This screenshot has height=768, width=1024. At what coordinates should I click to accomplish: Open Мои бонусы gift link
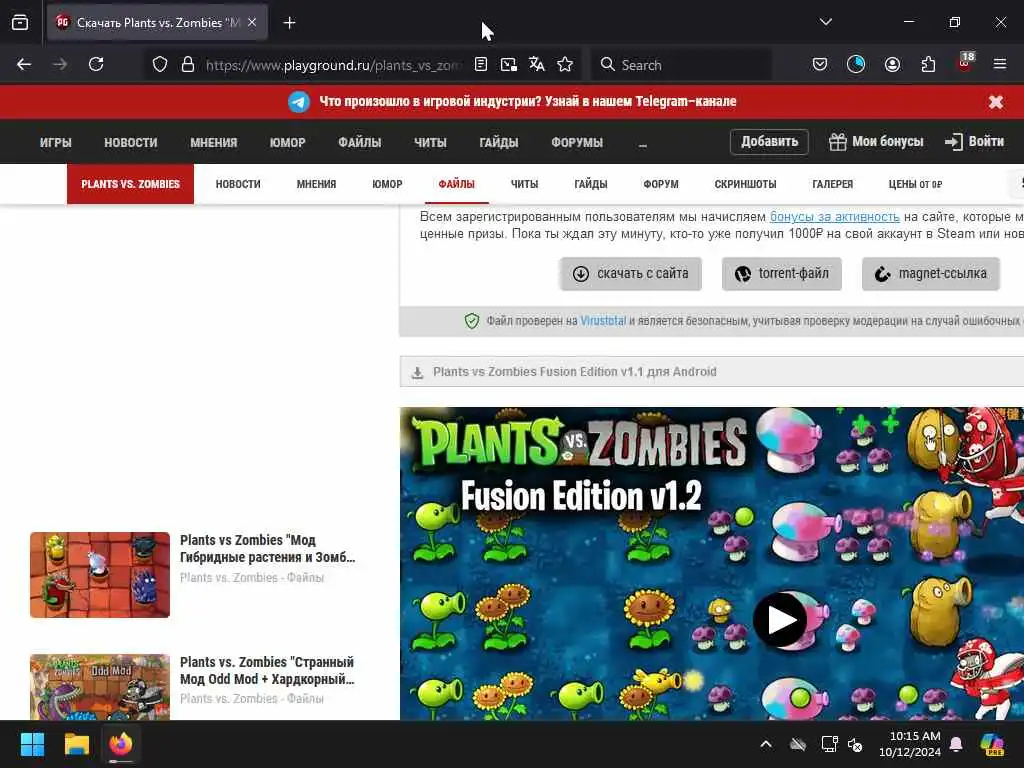click(x=876, y=142)
